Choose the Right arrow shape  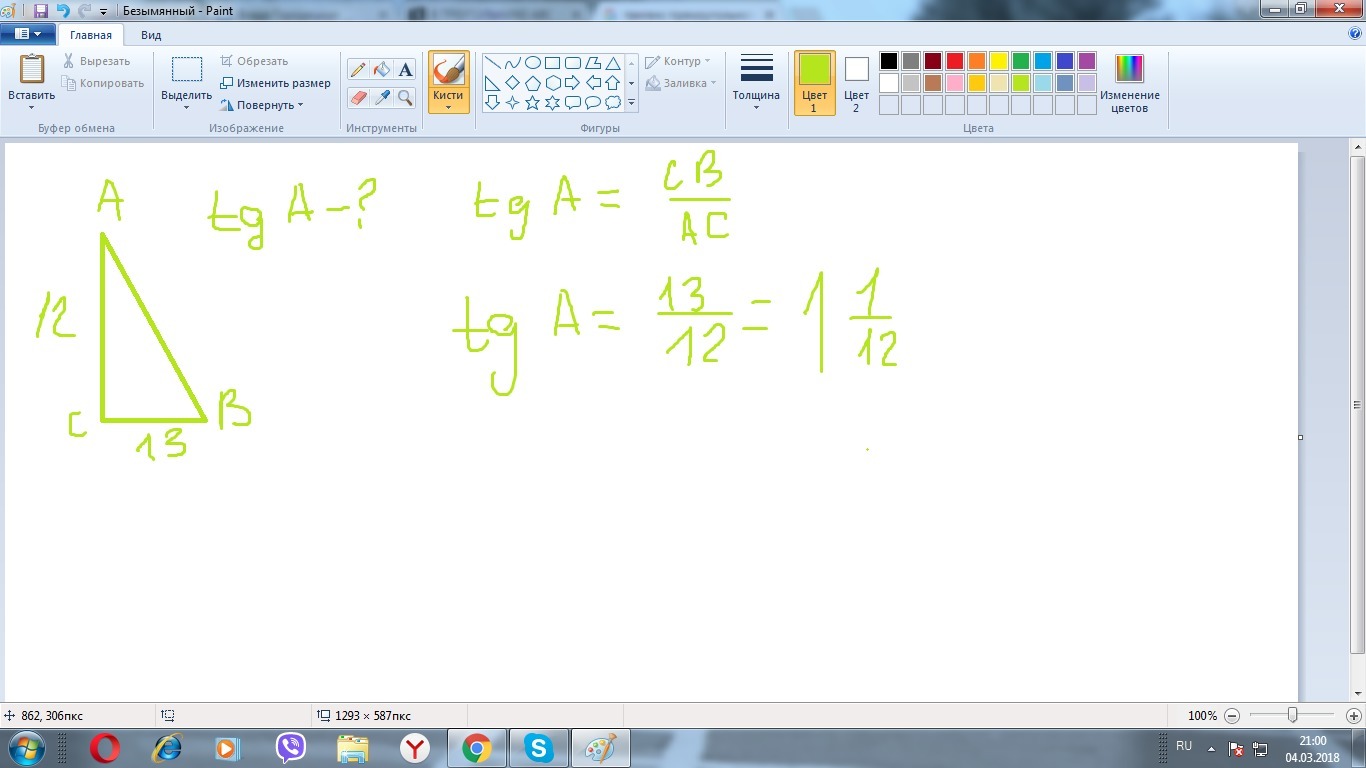pyautogui.click(x=573, y=83)
